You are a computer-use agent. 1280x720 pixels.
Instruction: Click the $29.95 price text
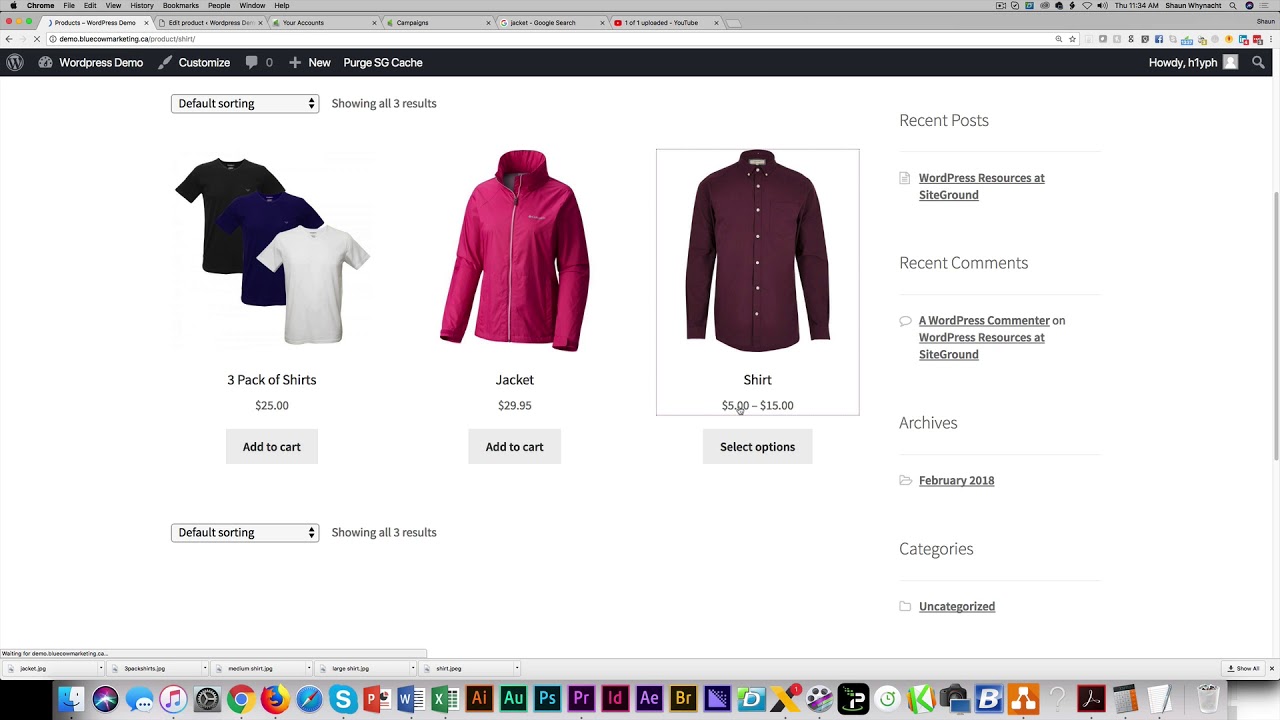tap(515, 405)
